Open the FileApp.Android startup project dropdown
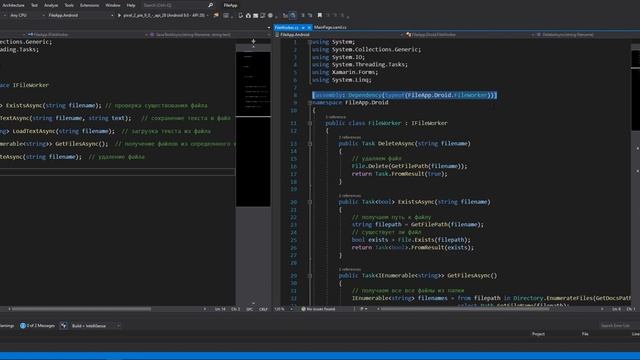The height and width of the screenshot is (360, 640). pos(80,16)
